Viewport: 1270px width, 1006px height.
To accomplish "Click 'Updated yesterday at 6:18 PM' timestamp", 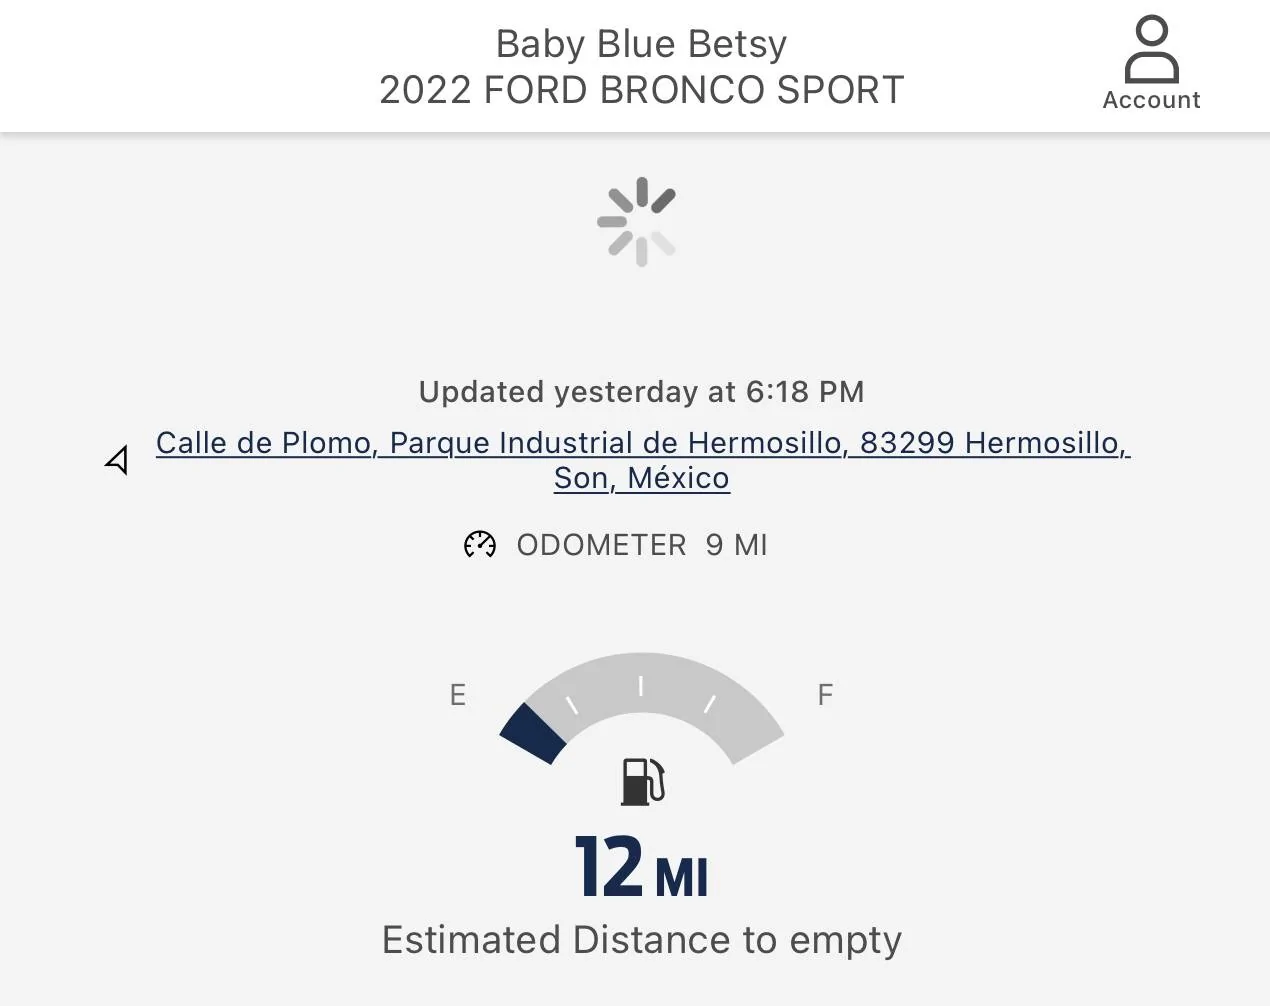I will 641,392.
